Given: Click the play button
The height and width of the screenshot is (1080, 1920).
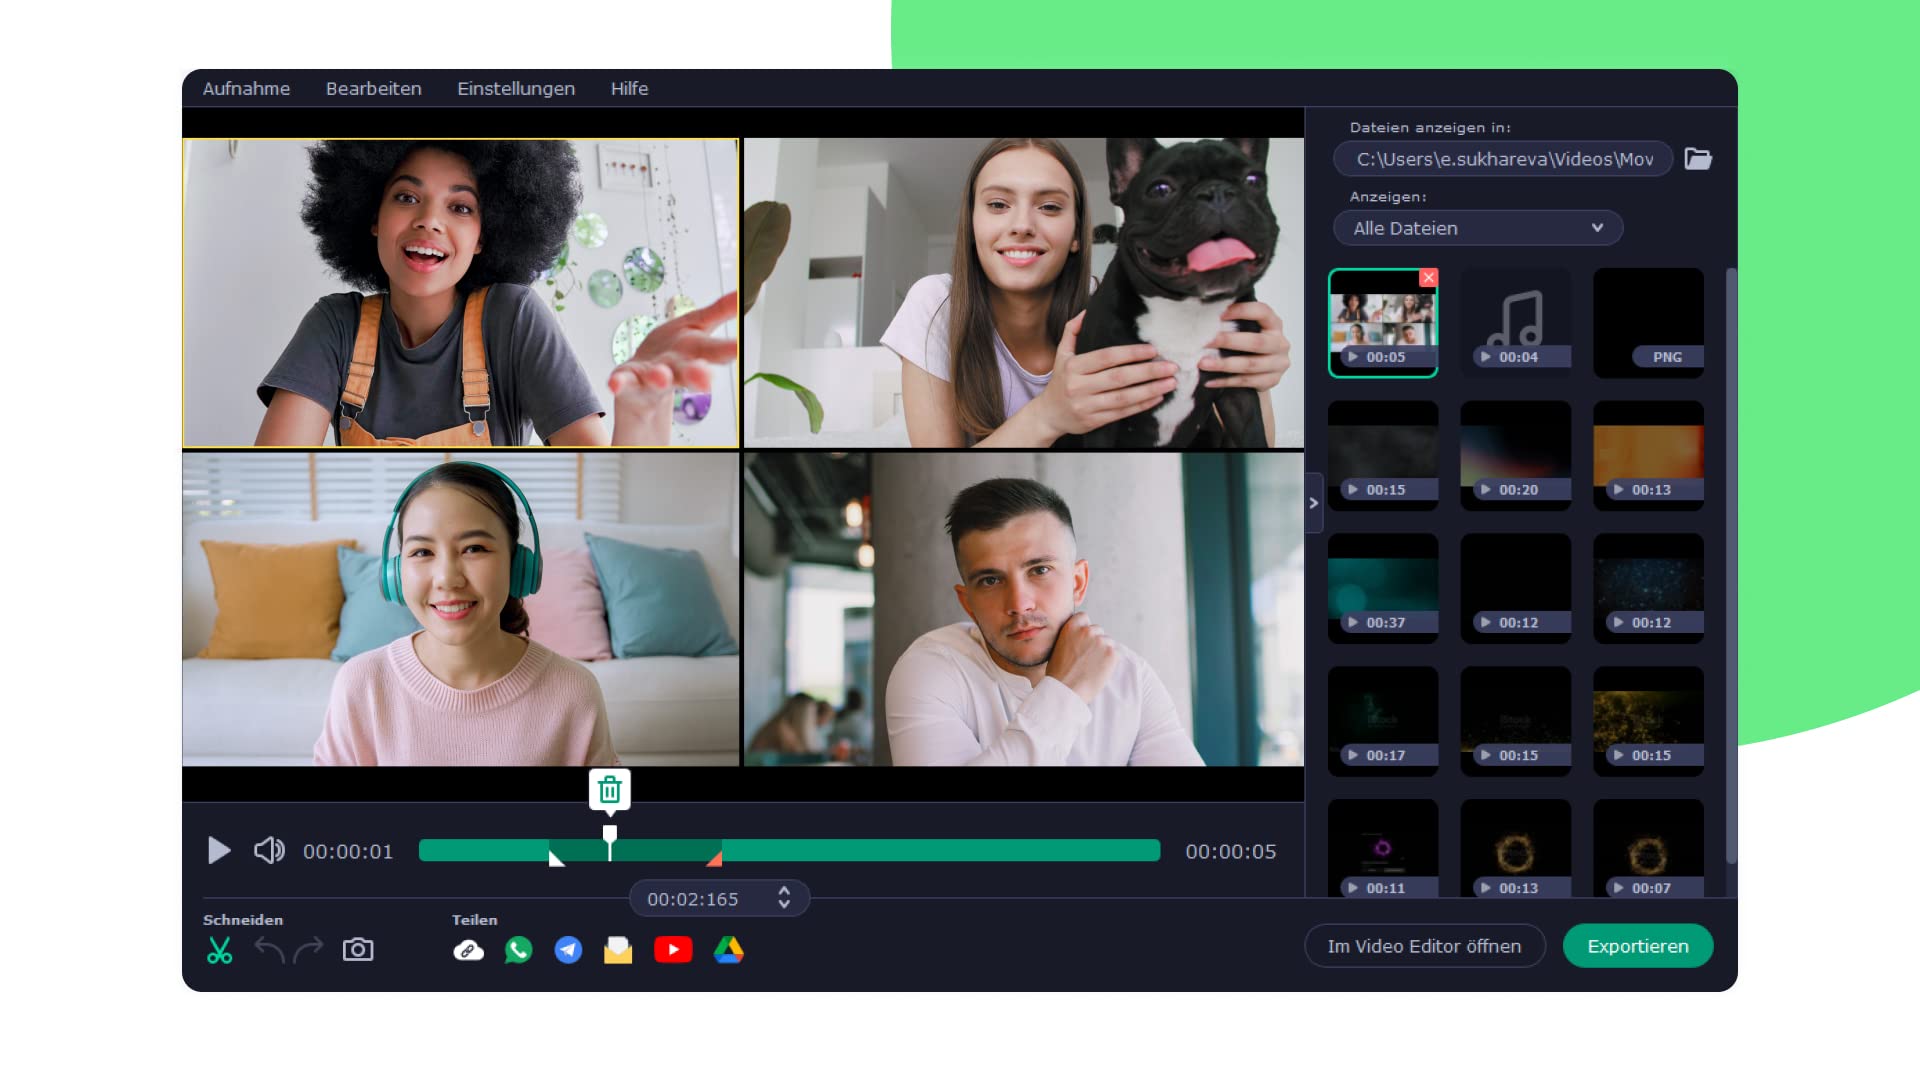Looking at the screenshot, I should (x=219, y=851).
